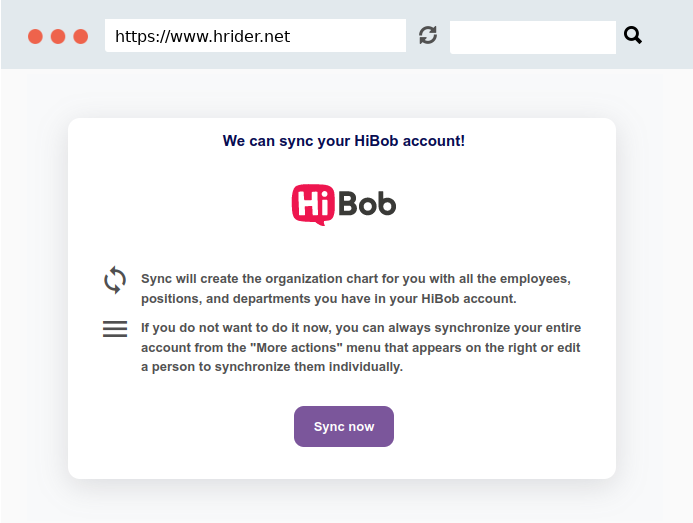Select the 'We can sync your HiBob account!' heading

(344, 141)
